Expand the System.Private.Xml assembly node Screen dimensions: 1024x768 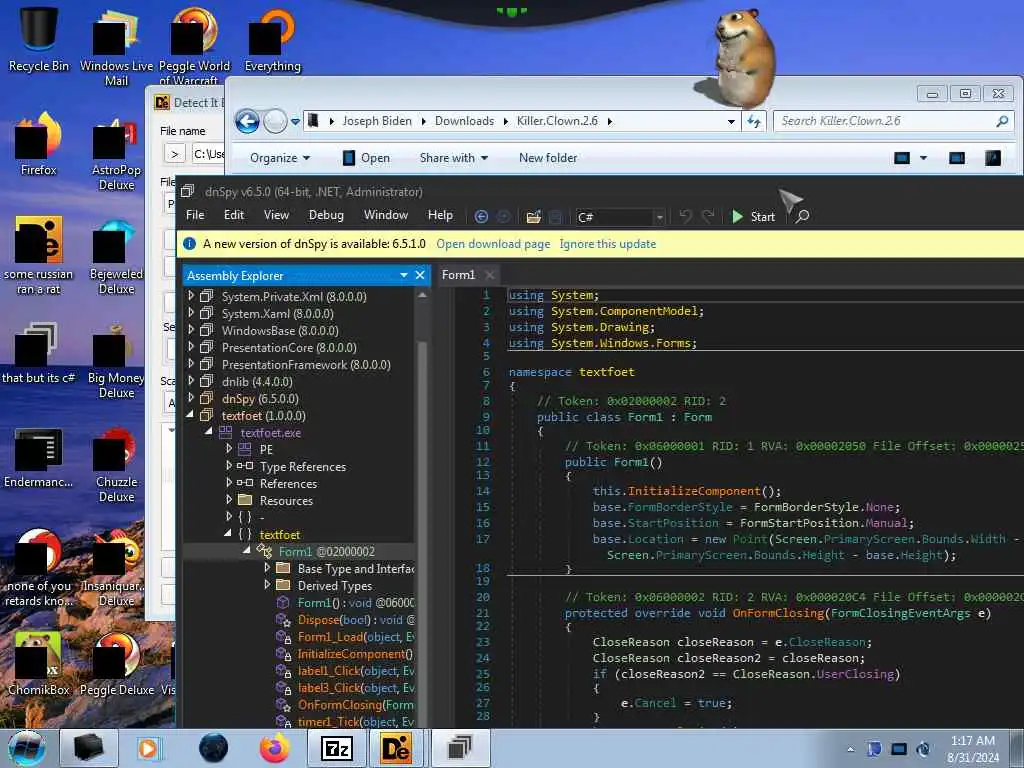coord(191,296)
